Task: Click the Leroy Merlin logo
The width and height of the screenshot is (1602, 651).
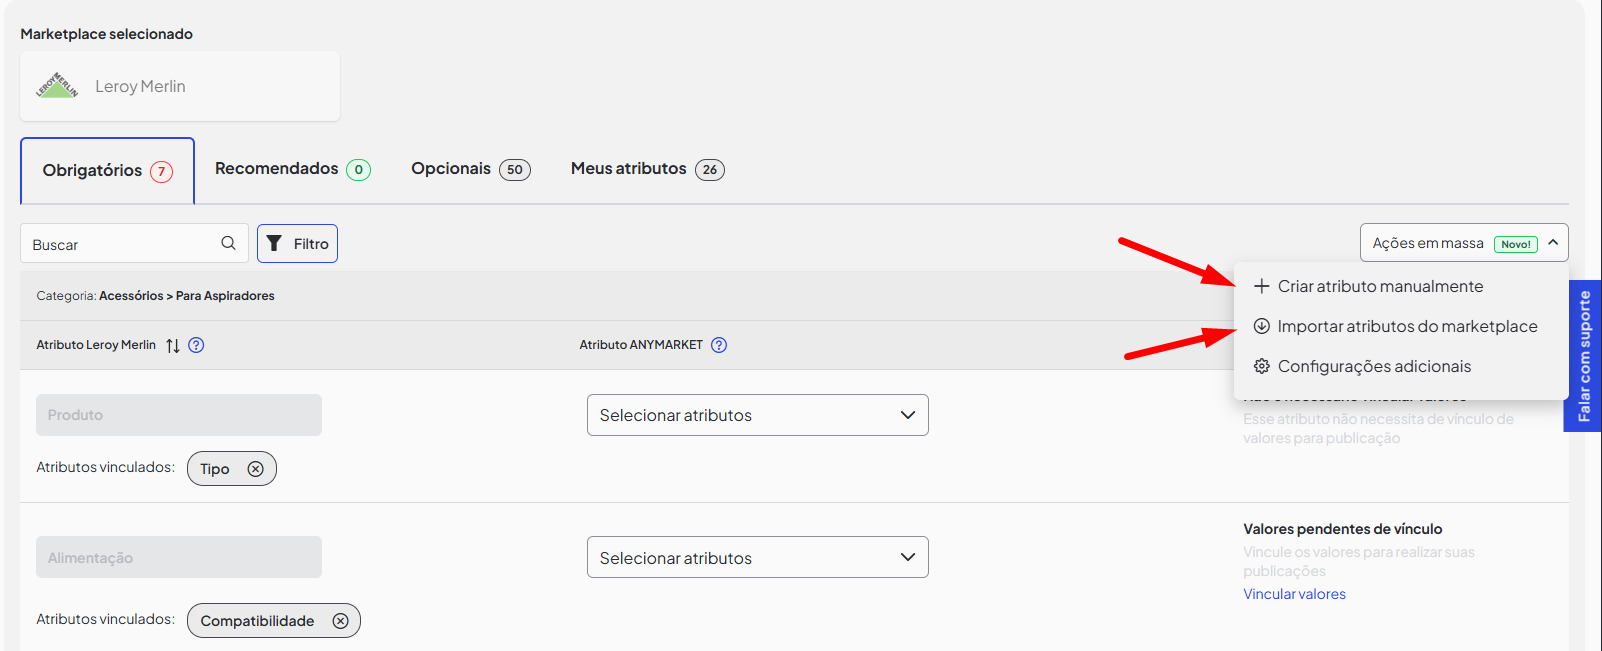Action: [x=57, y=86]
